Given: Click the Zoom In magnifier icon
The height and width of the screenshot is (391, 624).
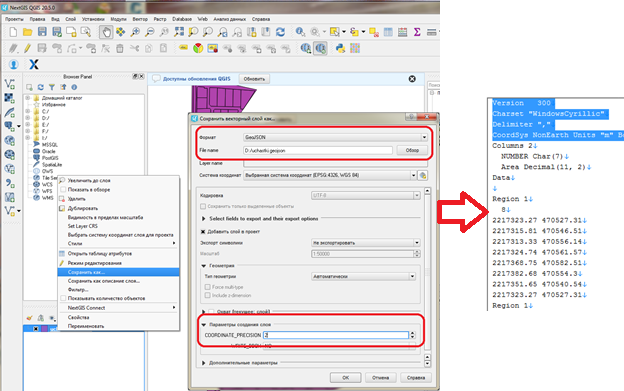Looking at the screenshot, I should [135, 32].
